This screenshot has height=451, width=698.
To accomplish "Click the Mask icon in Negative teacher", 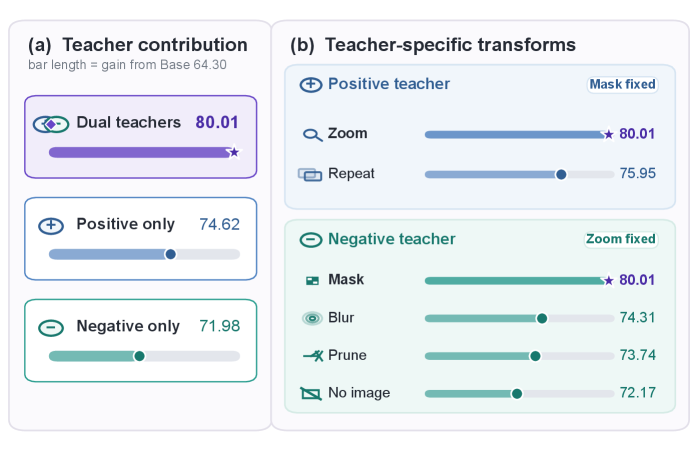I will 312,280.
